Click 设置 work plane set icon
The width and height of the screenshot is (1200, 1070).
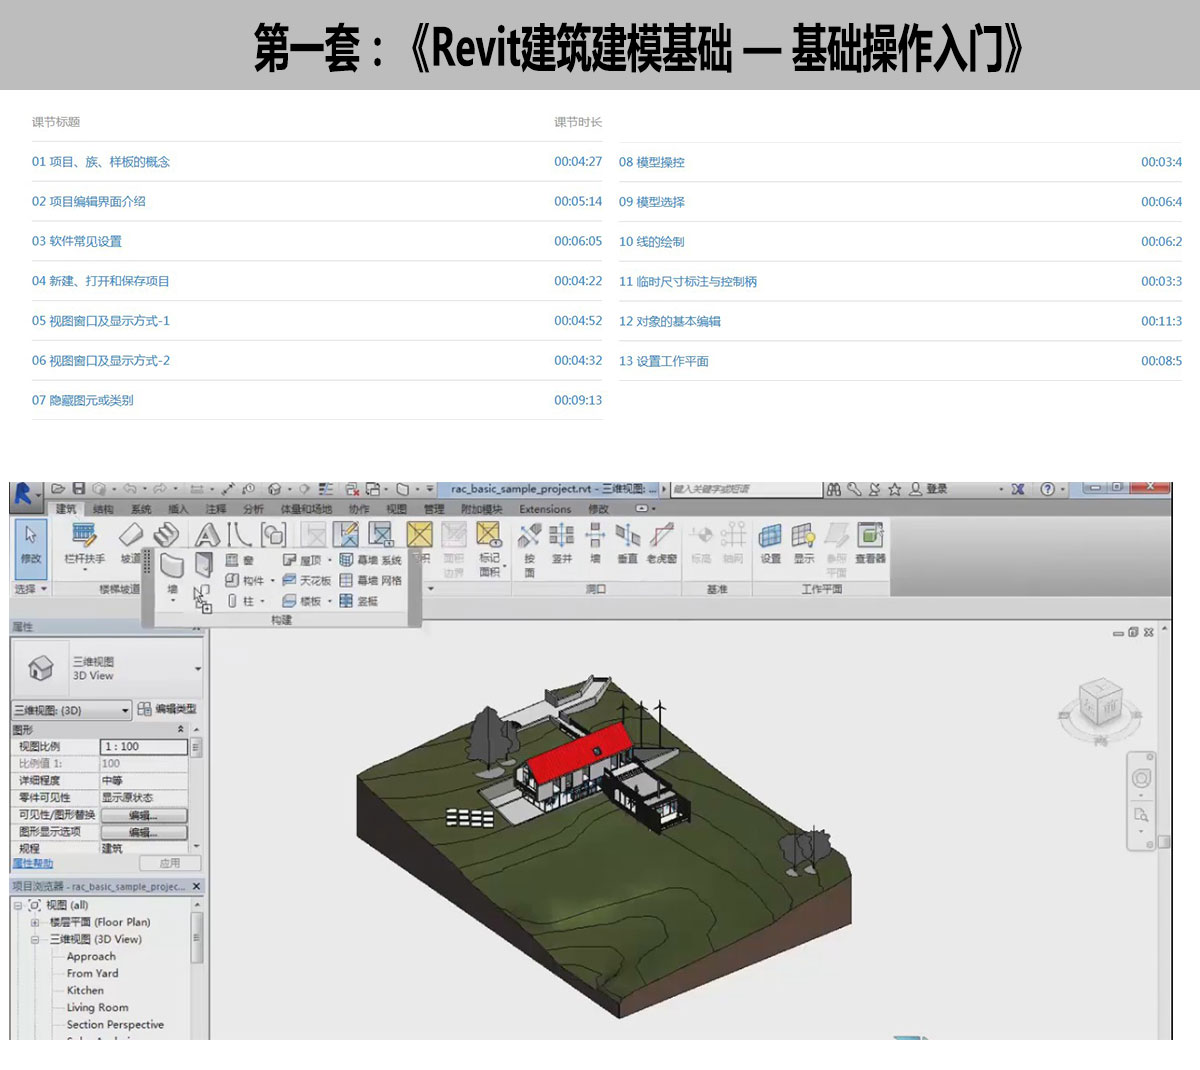770,544
